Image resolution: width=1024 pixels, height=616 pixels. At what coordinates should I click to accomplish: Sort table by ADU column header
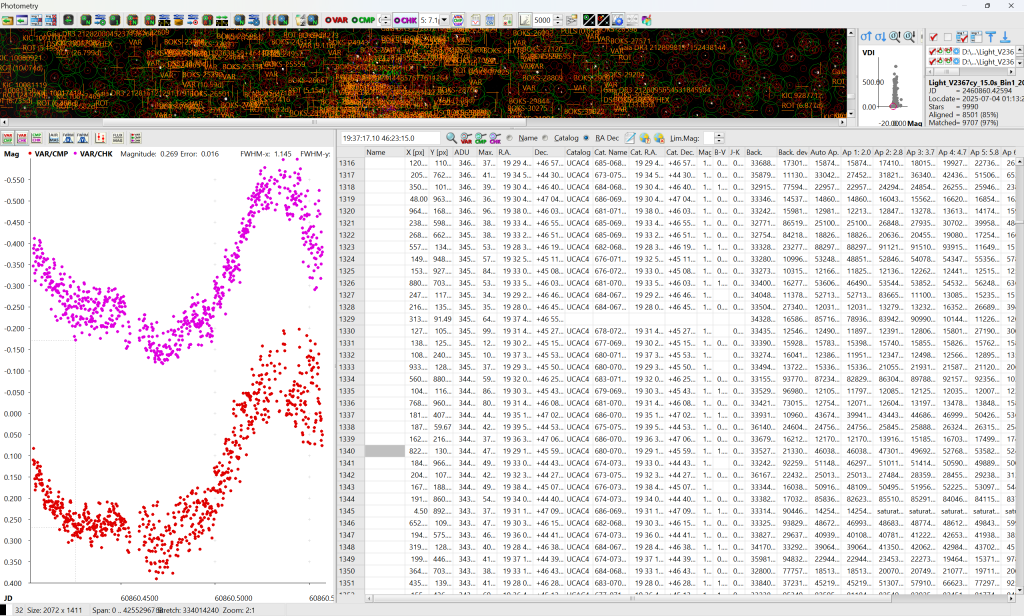[x=464, y=153]
